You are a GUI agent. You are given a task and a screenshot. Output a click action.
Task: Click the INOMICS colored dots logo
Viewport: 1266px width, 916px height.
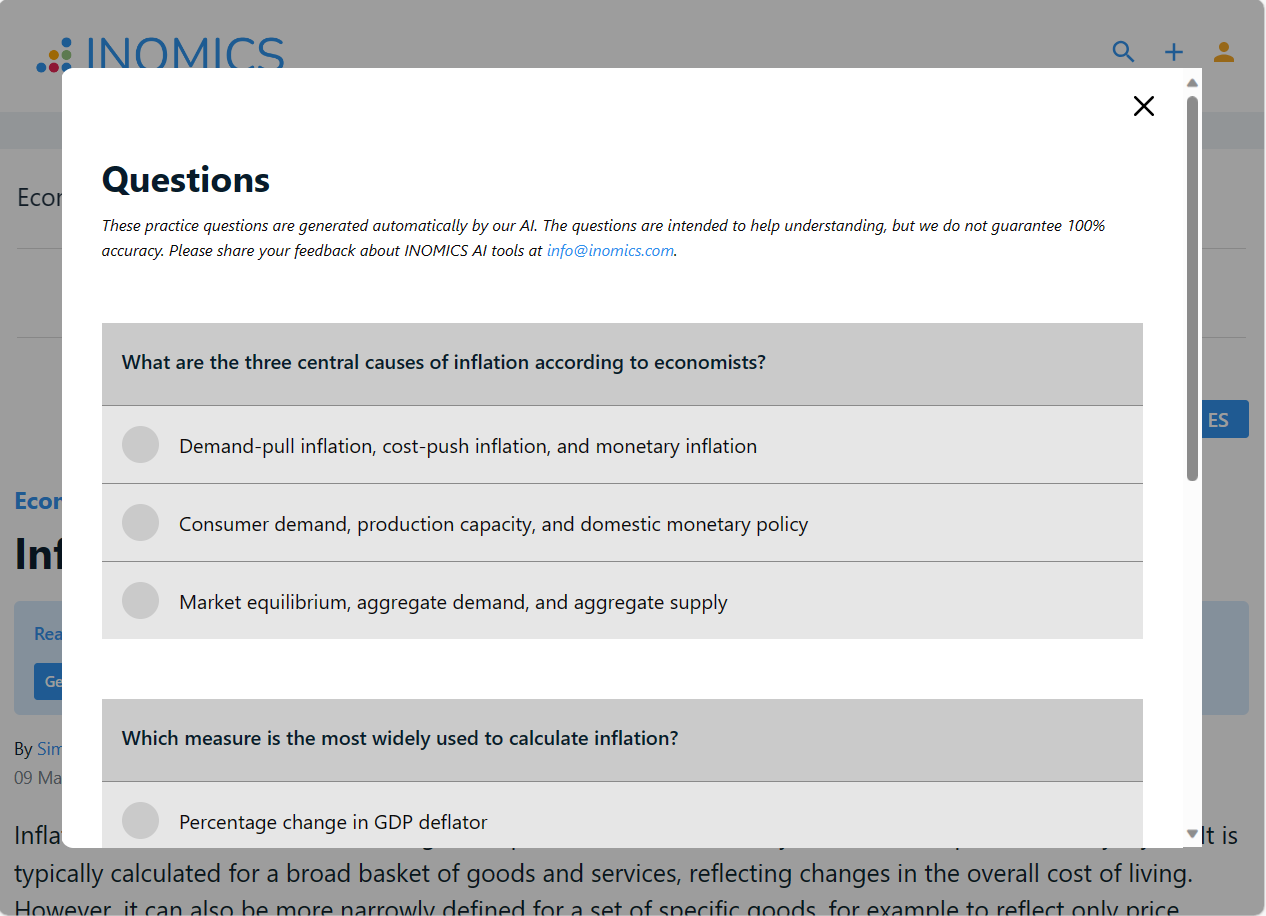click(x=54, y=55)
